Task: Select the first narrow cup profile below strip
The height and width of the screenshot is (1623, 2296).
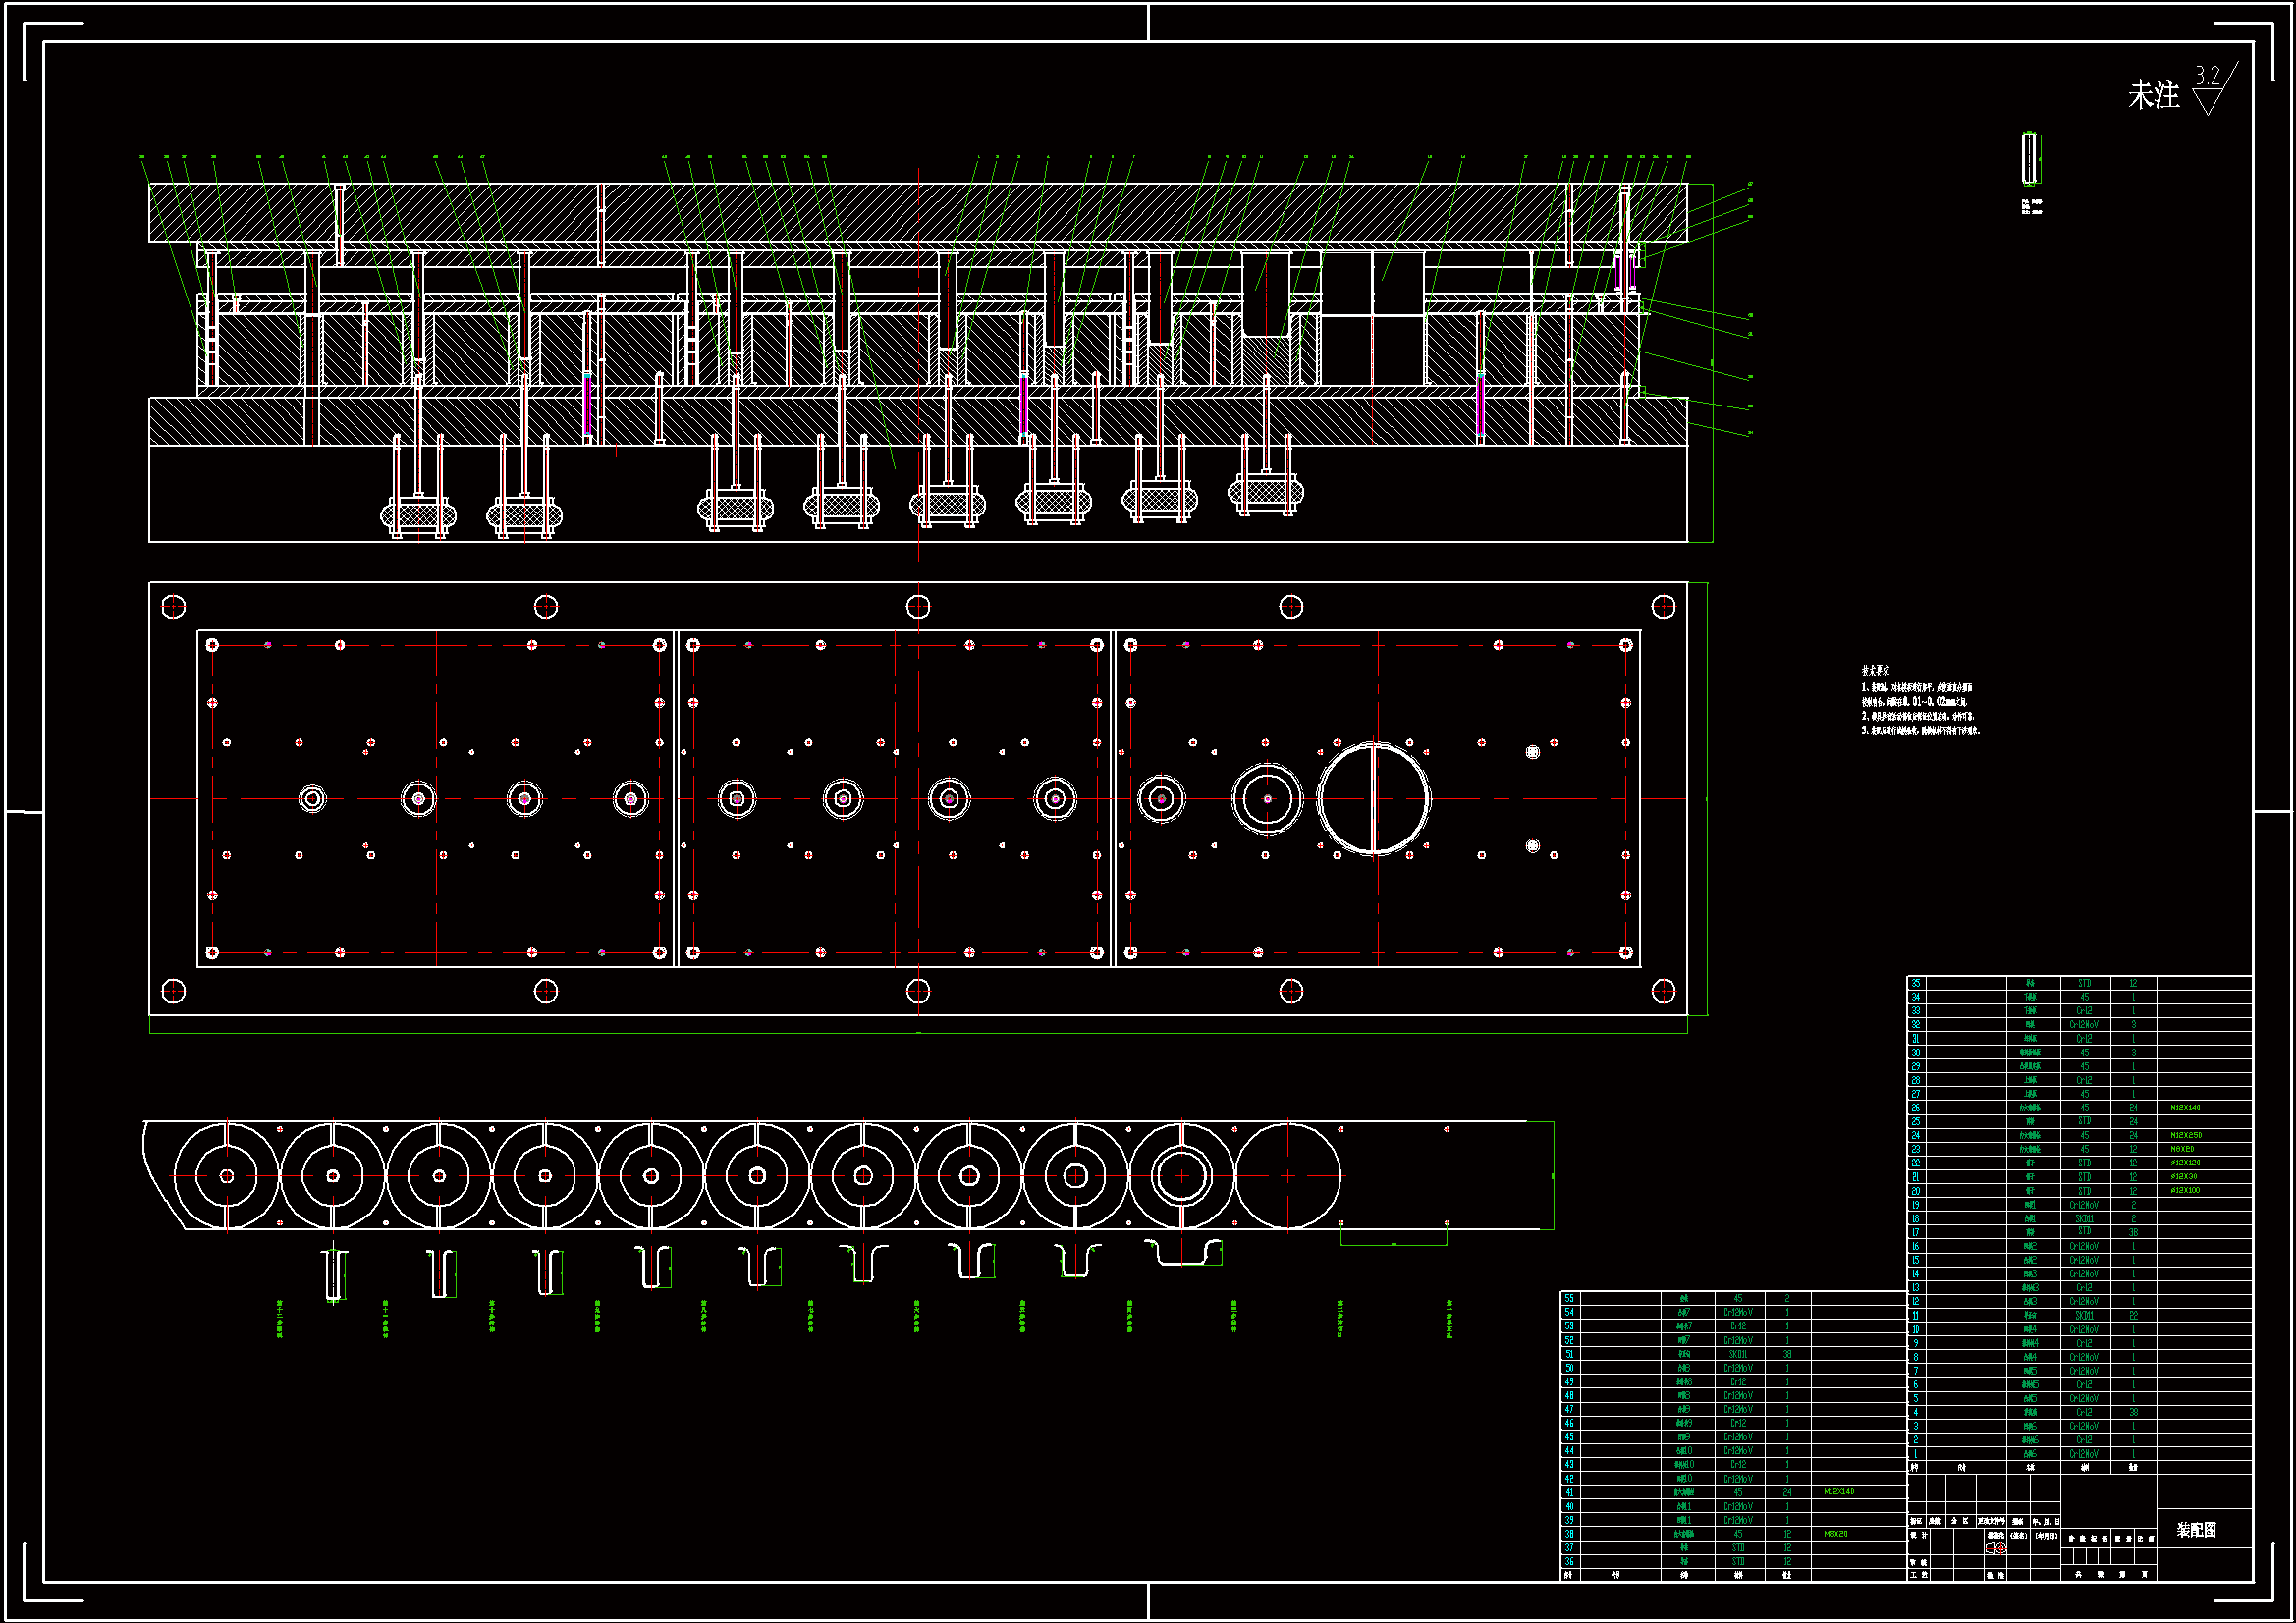Action: click(336, 1274)
